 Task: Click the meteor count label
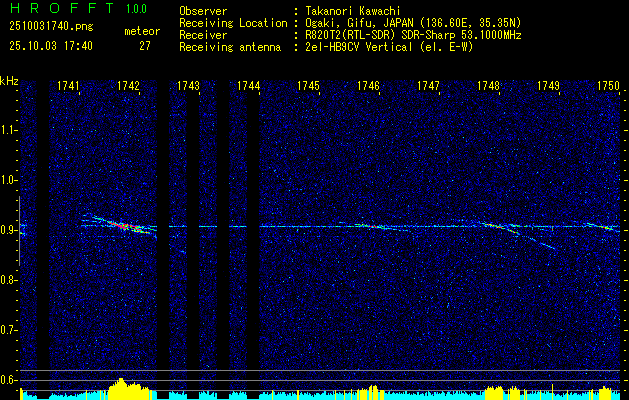point(142,31)
